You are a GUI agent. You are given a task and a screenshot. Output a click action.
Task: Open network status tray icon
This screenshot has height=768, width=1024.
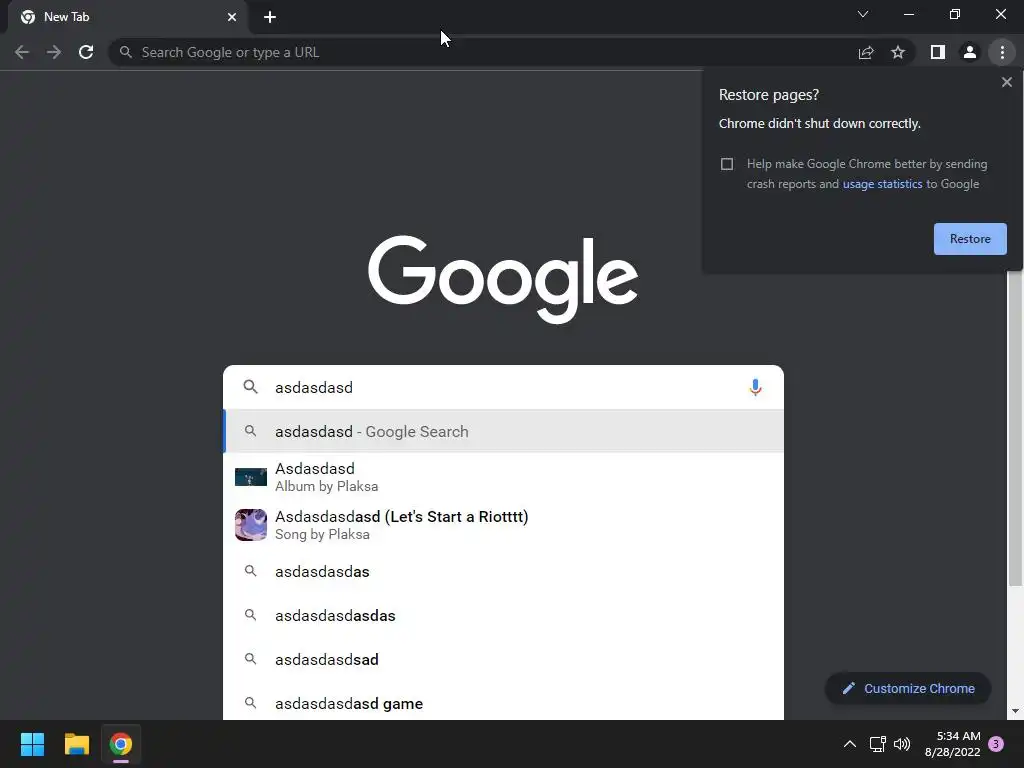877,744
